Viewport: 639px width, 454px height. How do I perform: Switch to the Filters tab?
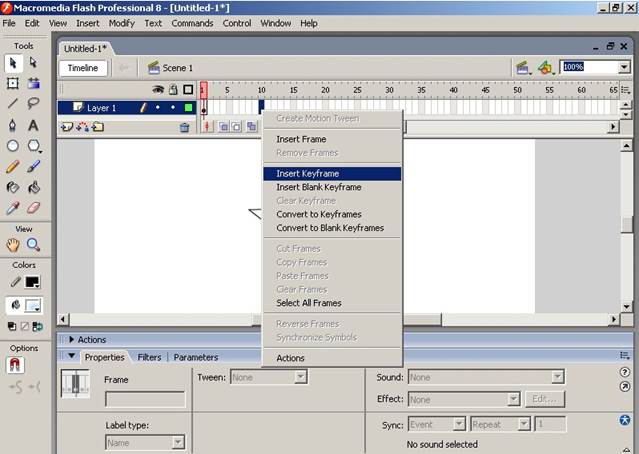point(149,357)
